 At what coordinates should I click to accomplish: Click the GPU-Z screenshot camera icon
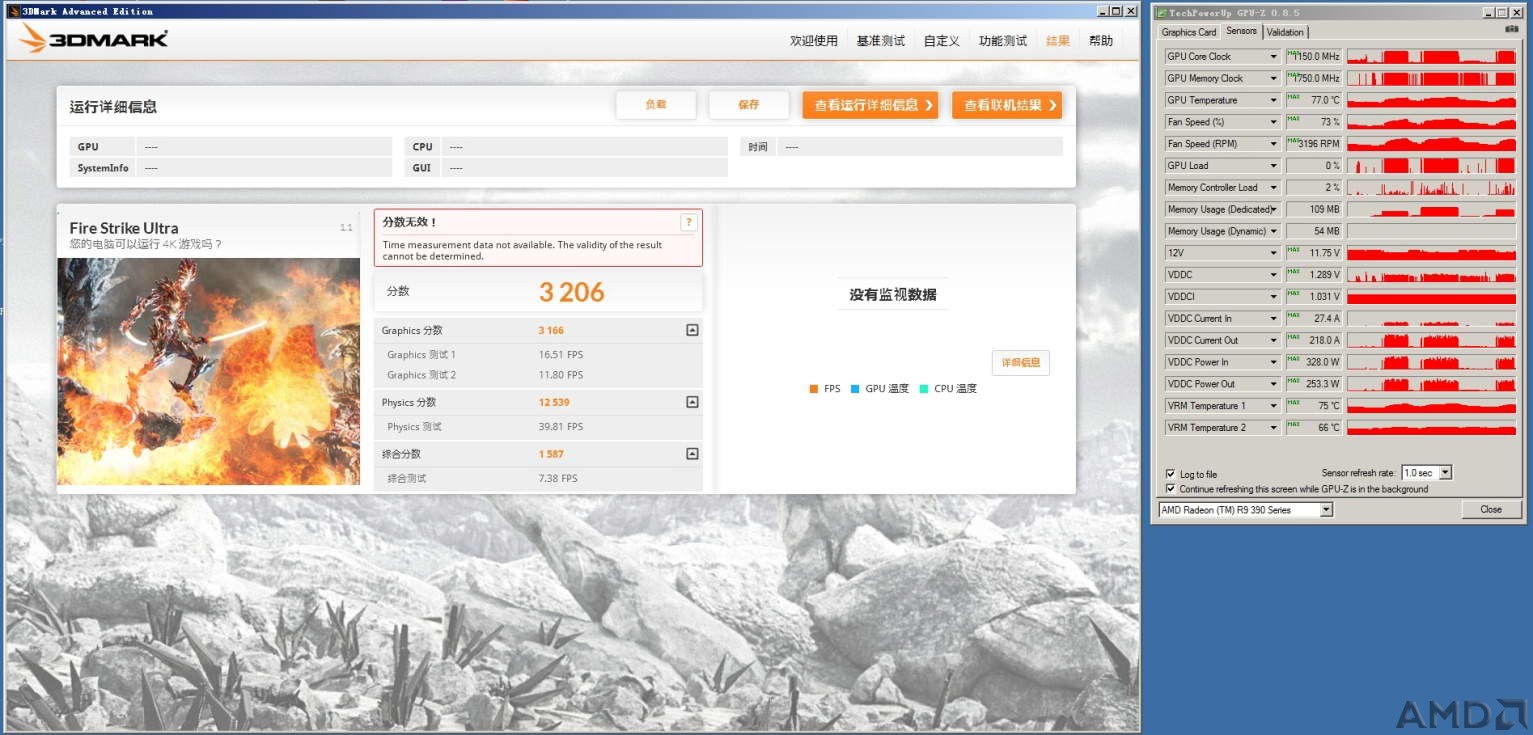[x=1511, y=30]
